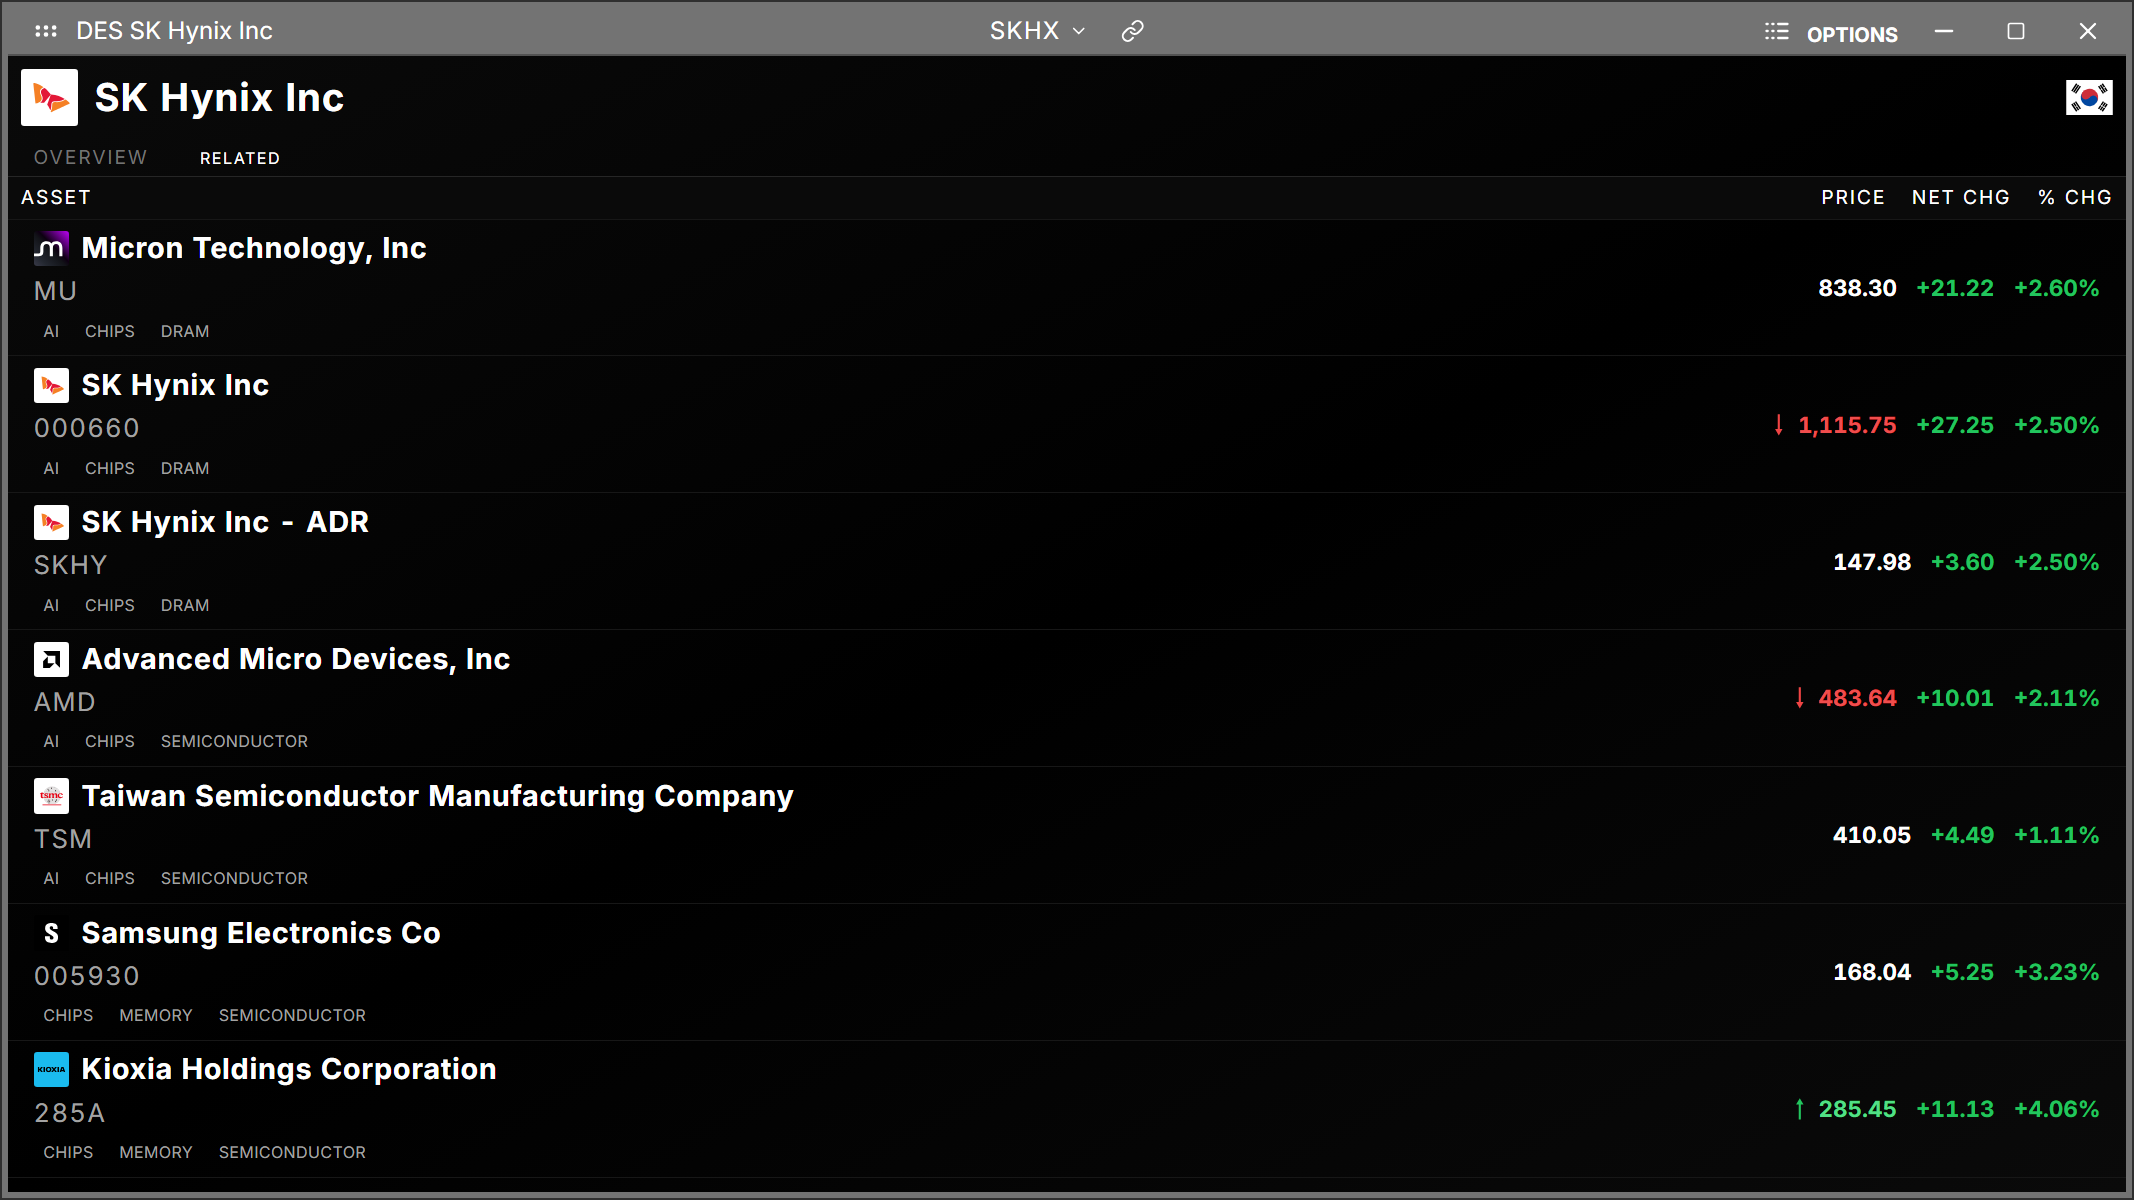The image size is (2134, 1200).
Task: Open Micron Technology, Inc asset row
Action: coord(1067,288)
